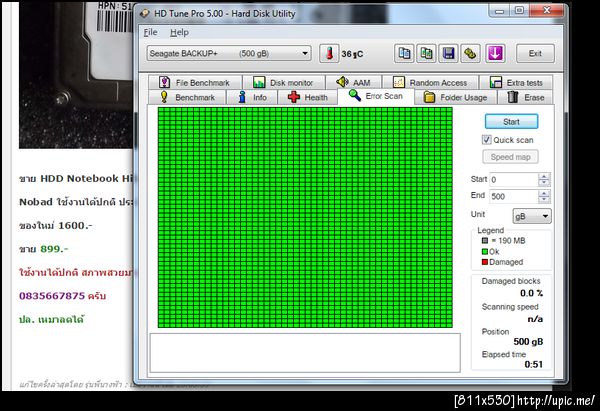Click hard disk photo on background webpage
Image resolution: width=600 pixels, height=411 pixels.
pyautogui.click(x=76, y=75)
